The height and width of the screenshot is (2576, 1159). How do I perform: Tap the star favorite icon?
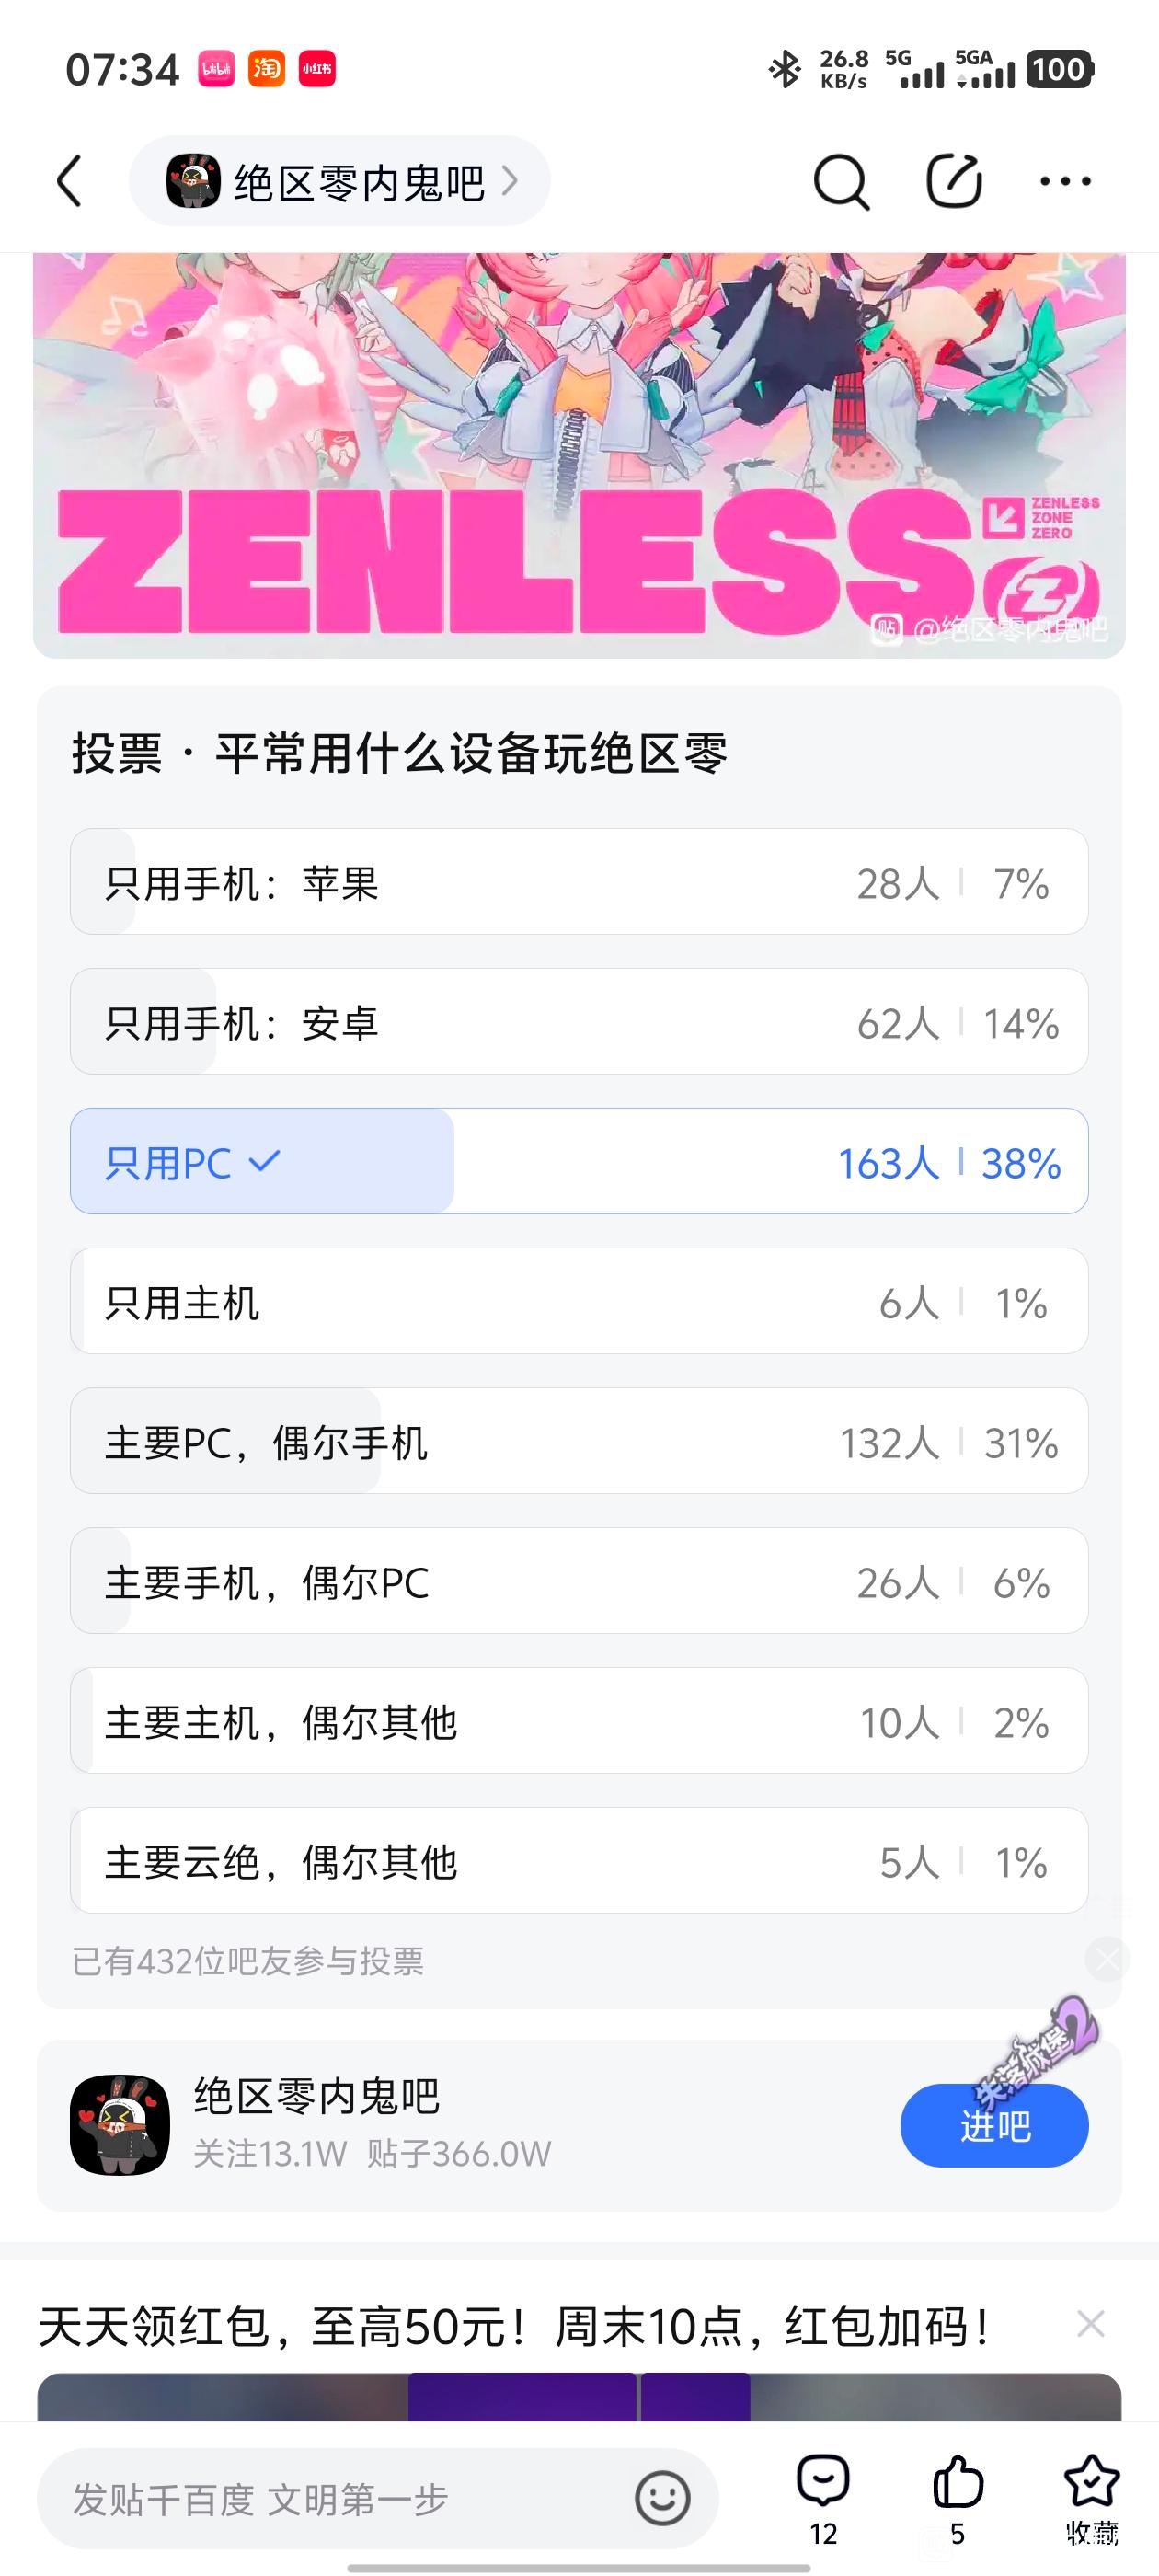point(1091,2484)
